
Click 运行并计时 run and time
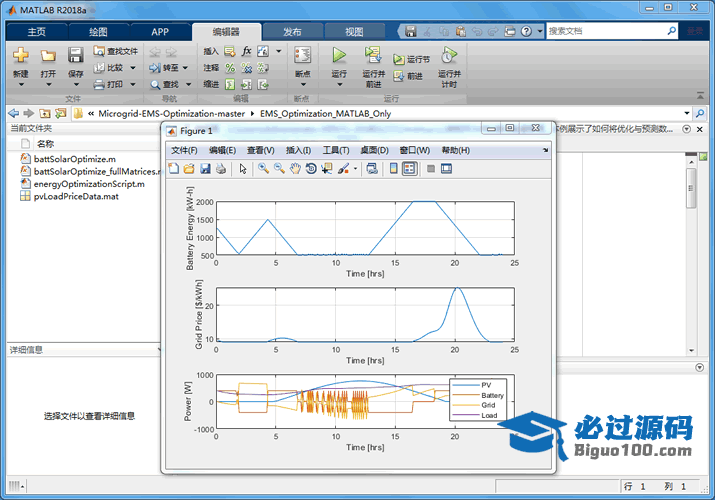[449, 67]
